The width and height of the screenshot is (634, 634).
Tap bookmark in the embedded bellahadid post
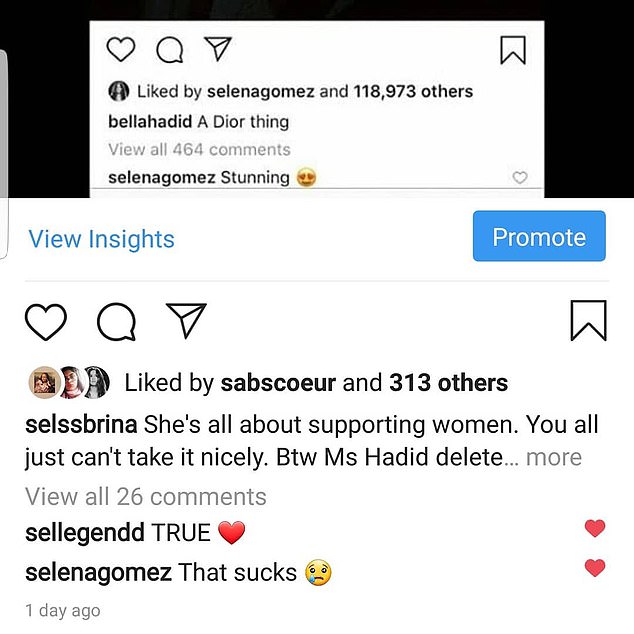pyautogui.click(x=513, y=50)
